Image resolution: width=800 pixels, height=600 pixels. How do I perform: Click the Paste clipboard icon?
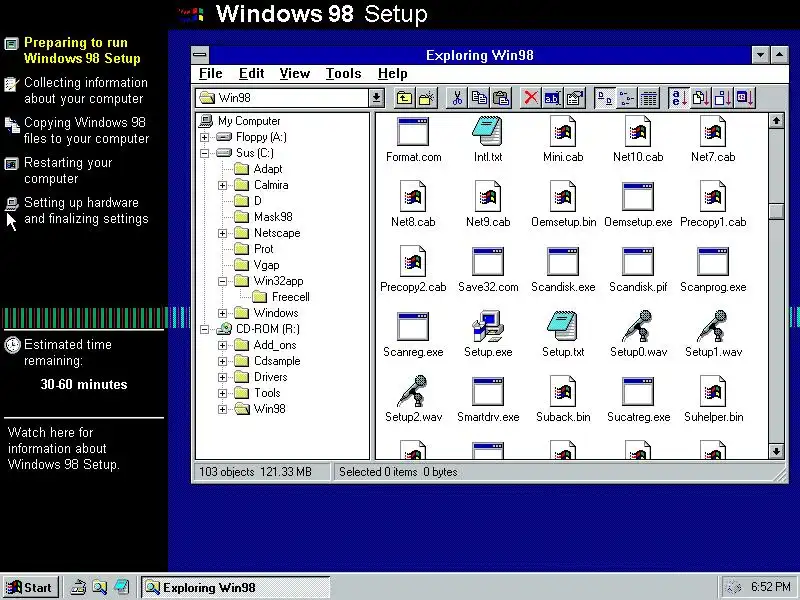coord(501,97)
